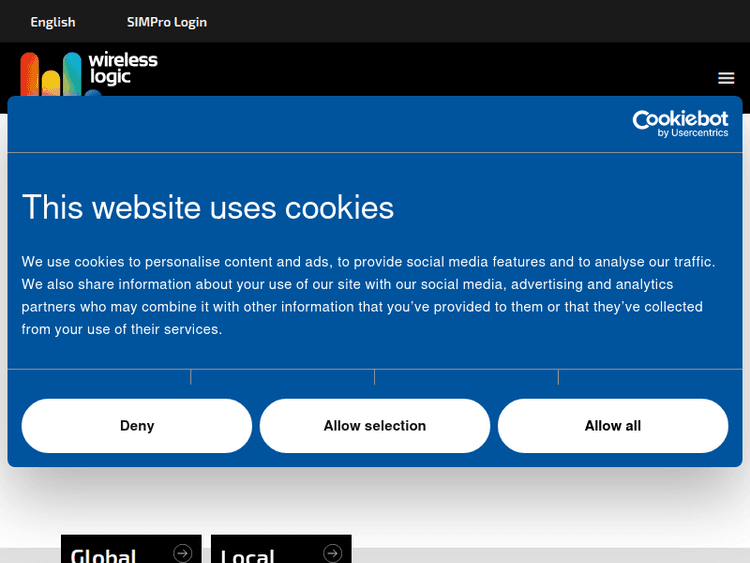Deny all cookies
This screenshot has height=563, width=750.
tap(137, 426)
